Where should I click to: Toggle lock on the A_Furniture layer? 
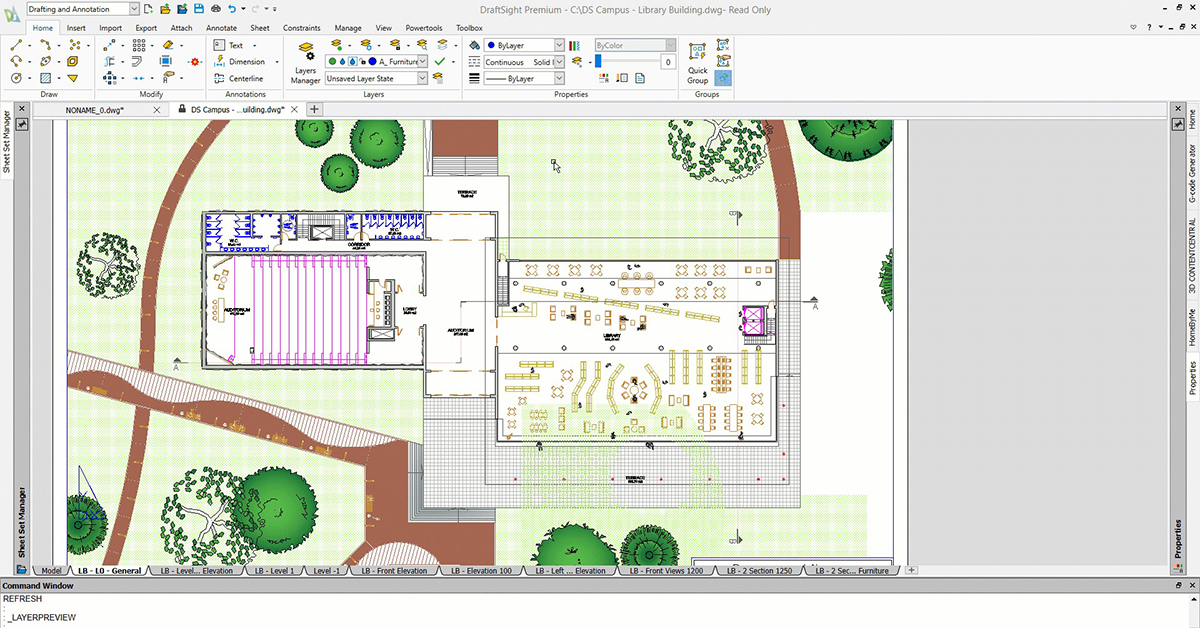[361, 61]
